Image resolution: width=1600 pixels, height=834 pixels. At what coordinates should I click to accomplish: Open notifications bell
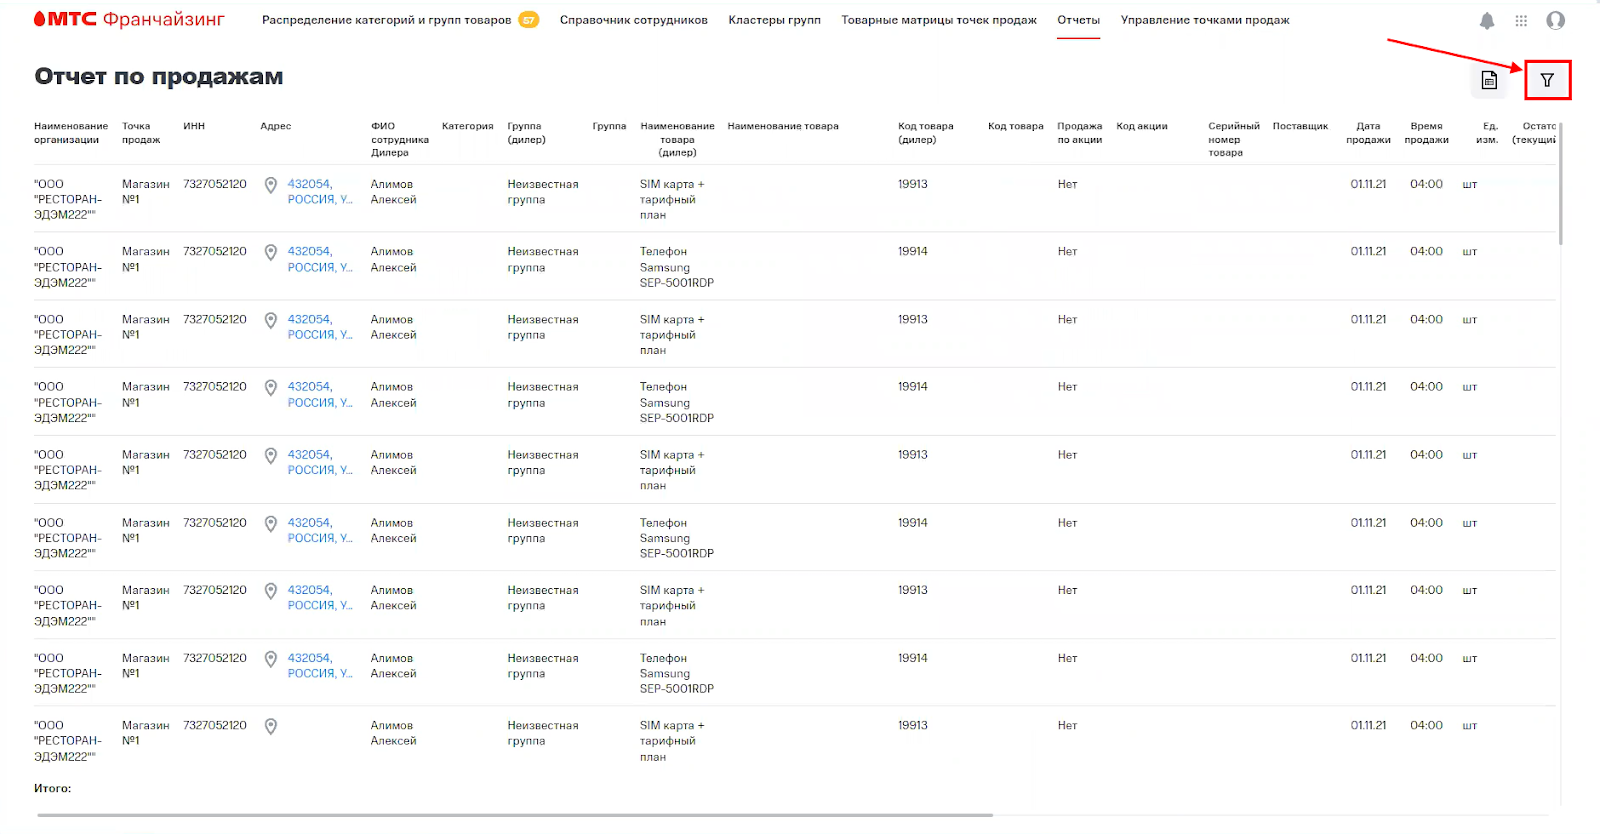coord(1487,20)
